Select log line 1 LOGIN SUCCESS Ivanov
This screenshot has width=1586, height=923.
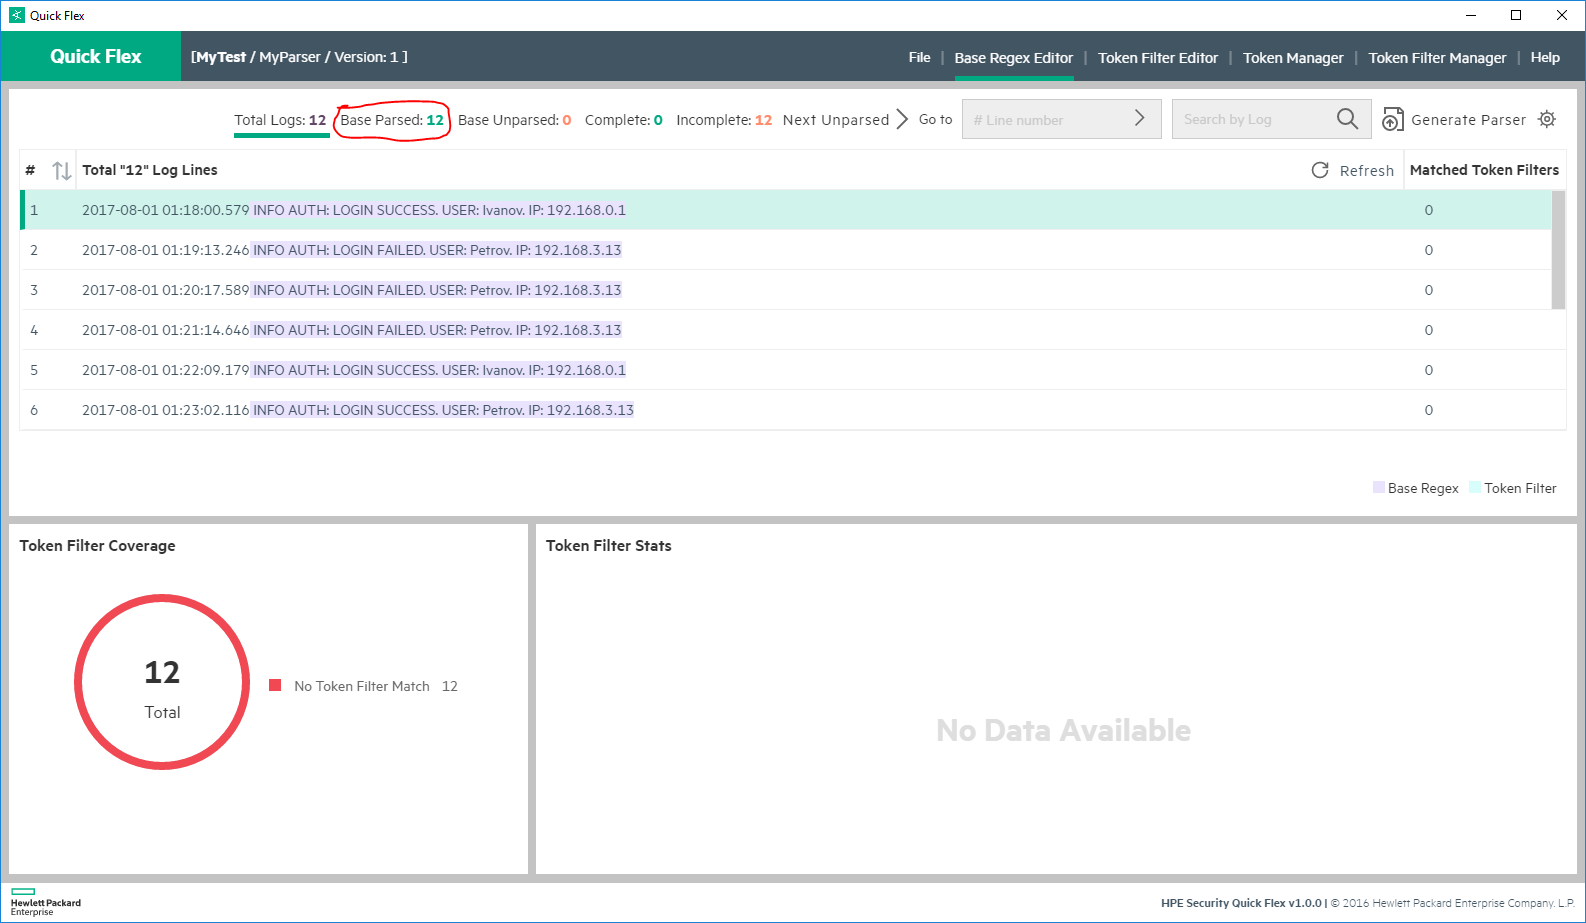click(786, 210)
